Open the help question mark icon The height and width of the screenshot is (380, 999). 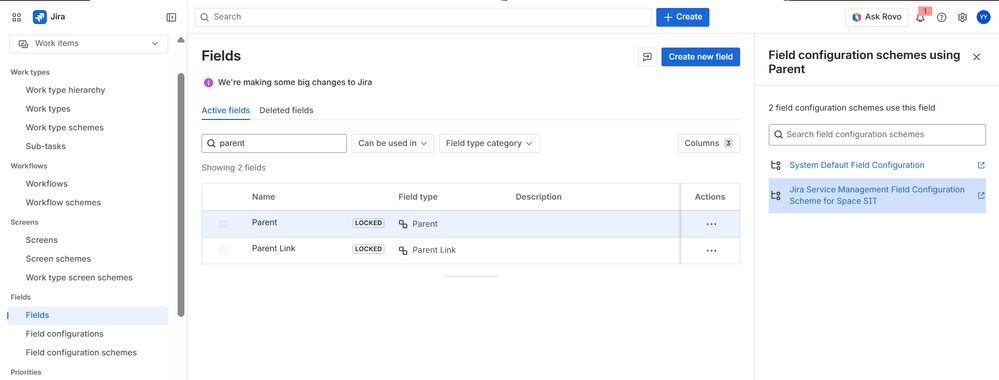942,17
